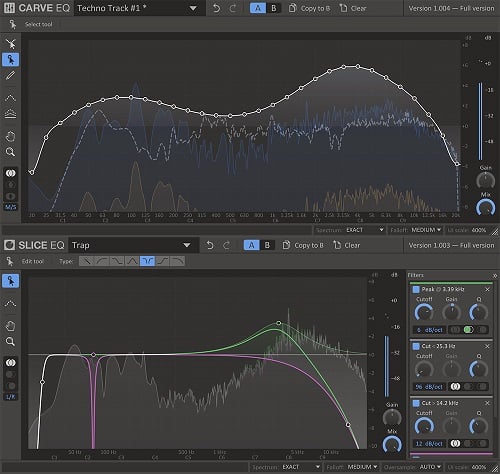Viewport: 500px width, 474px height.
Task: Pick the single curve peak tool in Carve EQ
Action: [10, 98]
